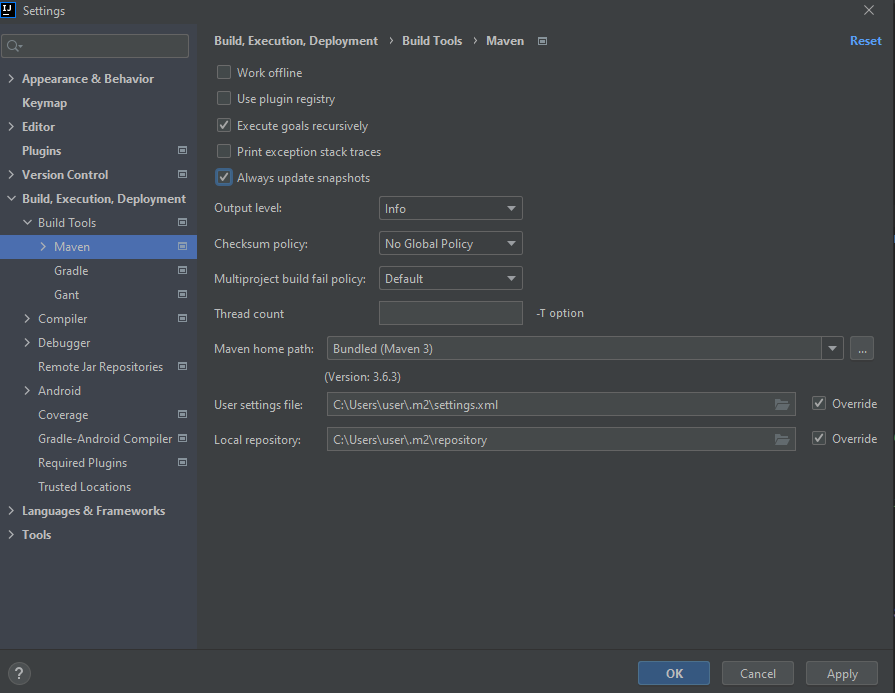Click the monitor icon next to Plugins
Screen dimensions: 895x693
point(182,150)
